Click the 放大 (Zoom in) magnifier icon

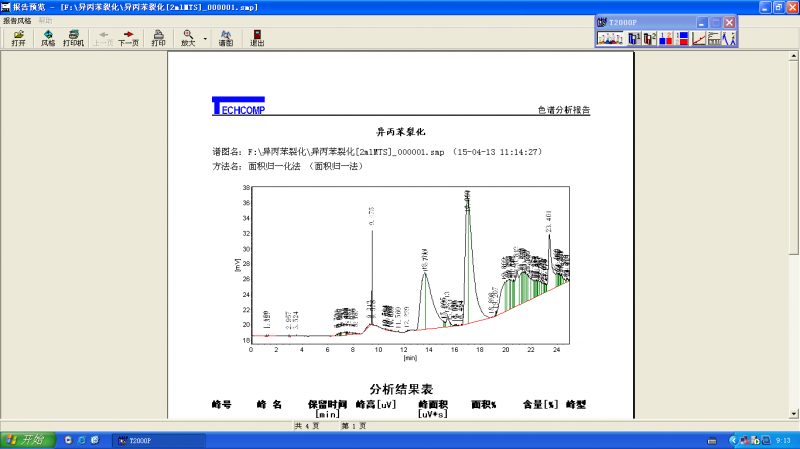[x=188, y=38]
